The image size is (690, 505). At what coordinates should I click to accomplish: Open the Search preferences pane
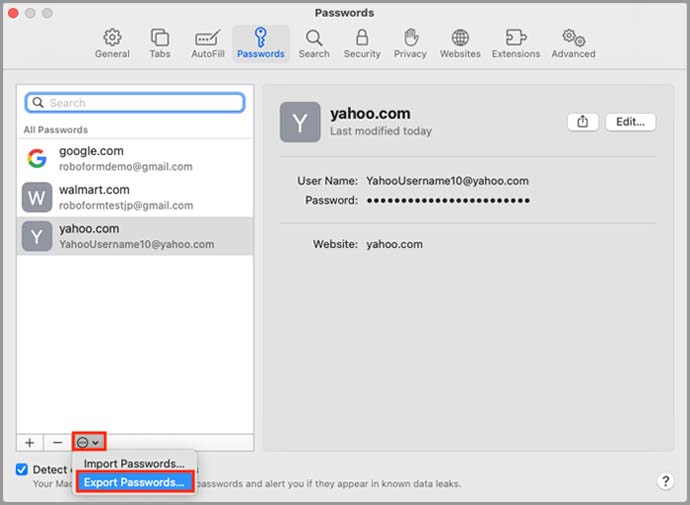(x=314, y=44)
